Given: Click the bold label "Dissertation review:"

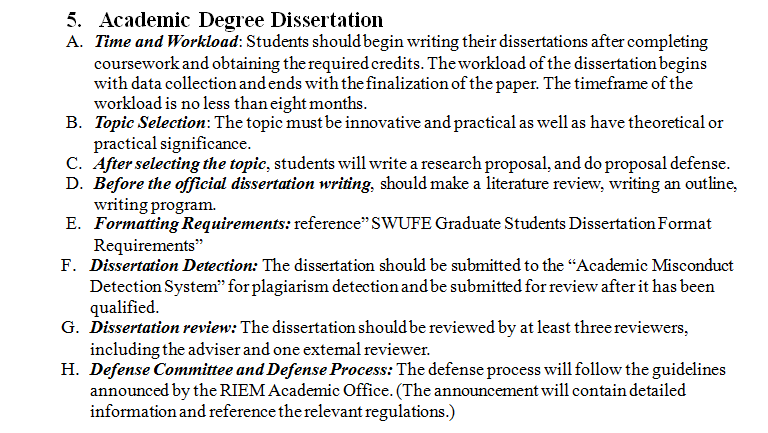Looking at the screenshot, I should [x=164, y=327].
